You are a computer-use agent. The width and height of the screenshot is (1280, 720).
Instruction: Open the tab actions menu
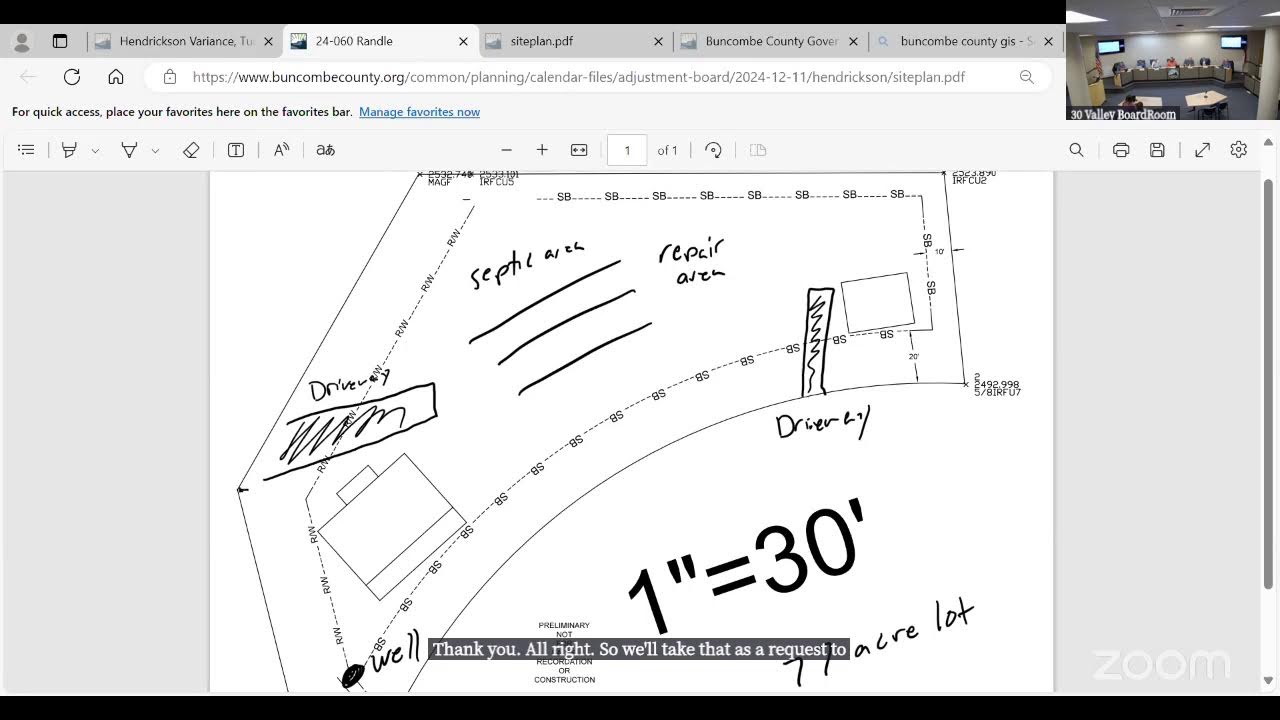coord(60,42)
